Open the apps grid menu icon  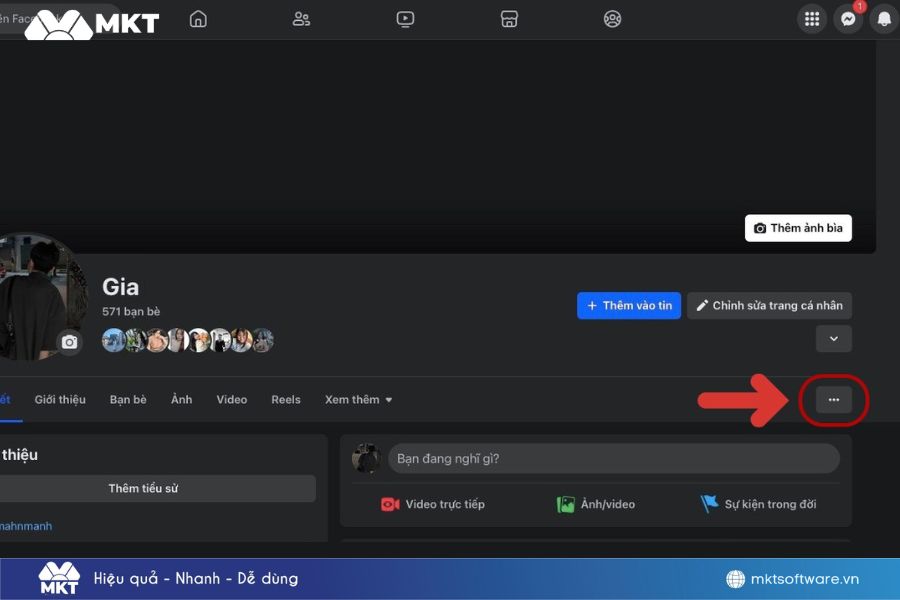pos(812,19)
